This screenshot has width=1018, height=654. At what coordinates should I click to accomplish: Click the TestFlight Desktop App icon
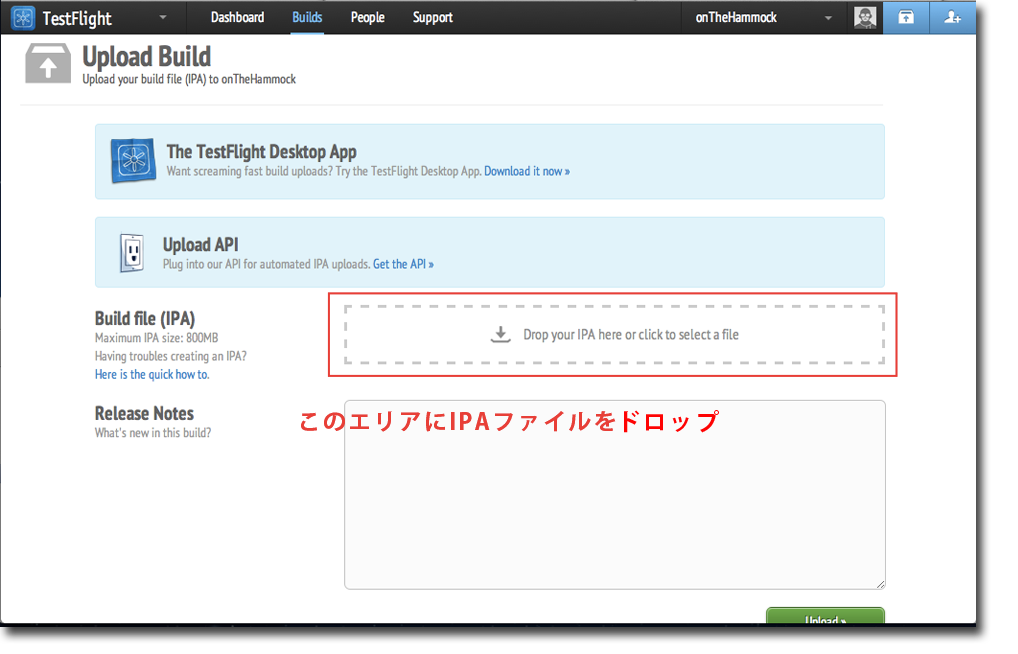coord(132,160)
